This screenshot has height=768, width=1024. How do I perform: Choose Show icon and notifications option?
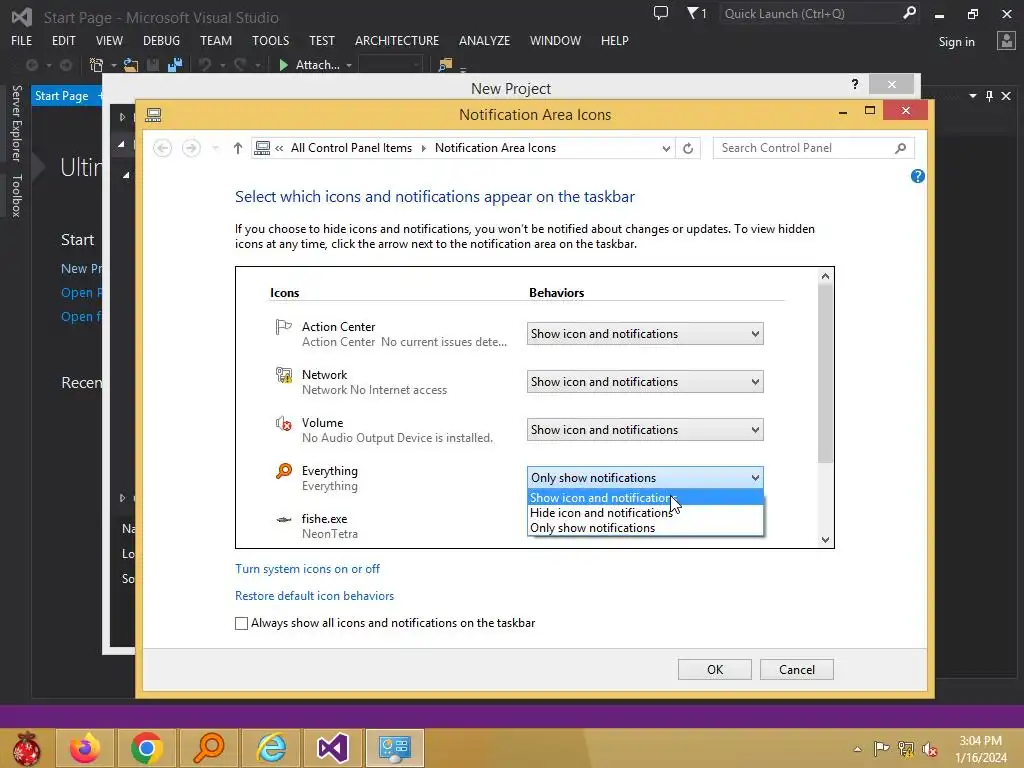645,498
